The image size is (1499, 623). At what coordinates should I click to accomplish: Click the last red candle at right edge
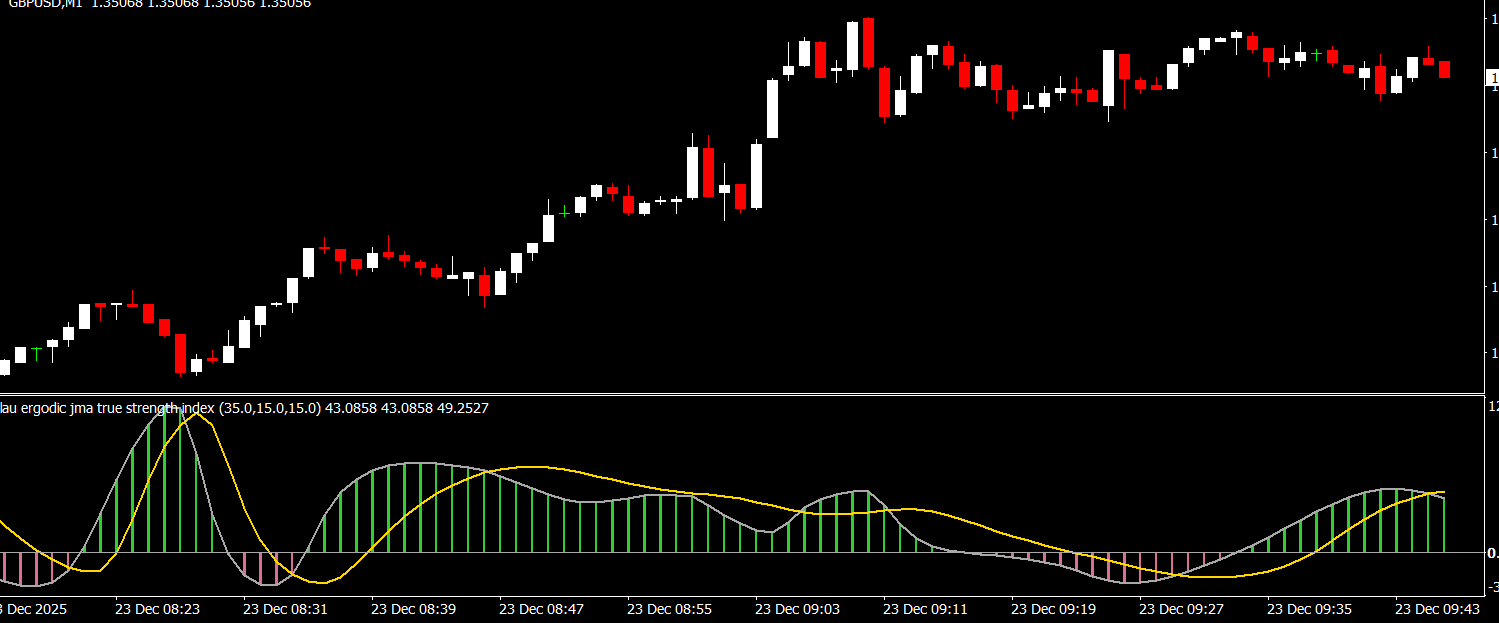[x=1444, y=68]
